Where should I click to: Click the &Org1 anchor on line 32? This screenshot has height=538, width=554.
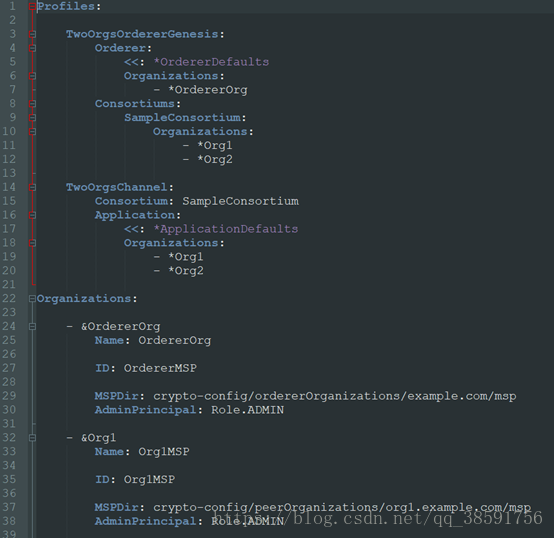98,438
